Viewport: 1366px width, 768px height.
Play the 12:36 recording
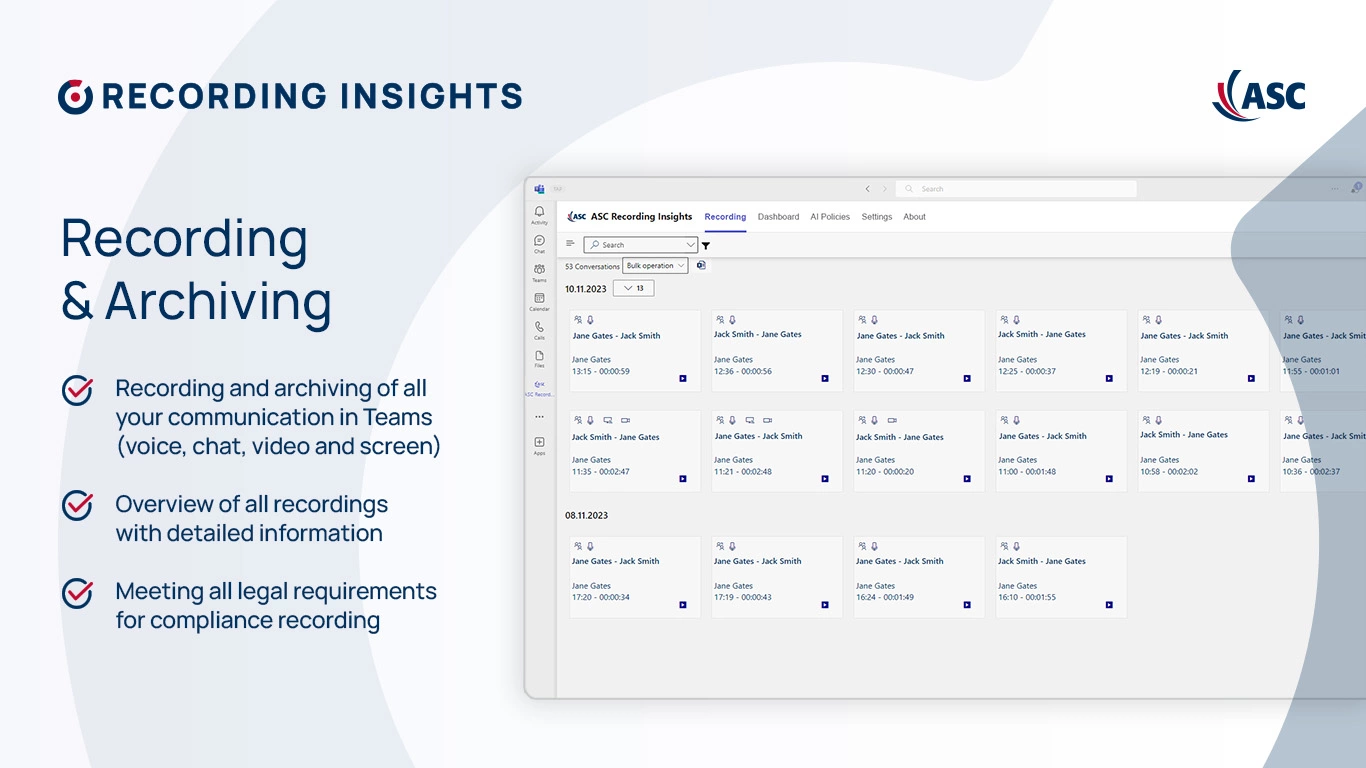click(x=825, y=378)
